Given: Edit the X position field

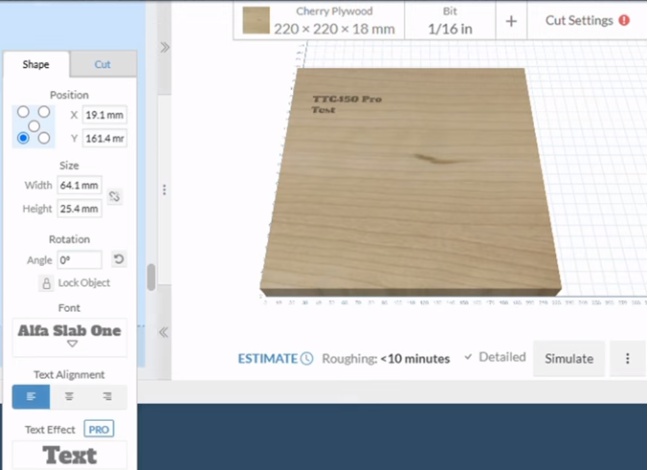Looking at the screenshot, I should coord(104,115).
